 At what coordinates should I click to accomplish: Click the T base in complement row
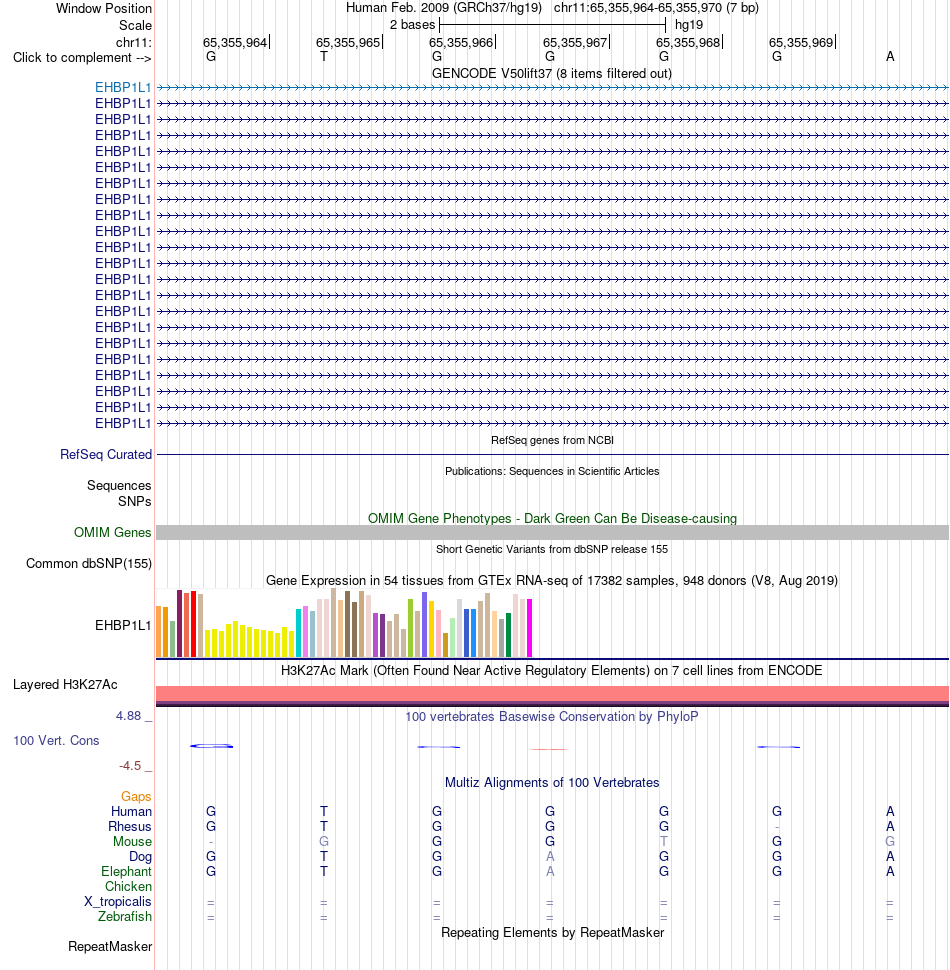point(323,56)
